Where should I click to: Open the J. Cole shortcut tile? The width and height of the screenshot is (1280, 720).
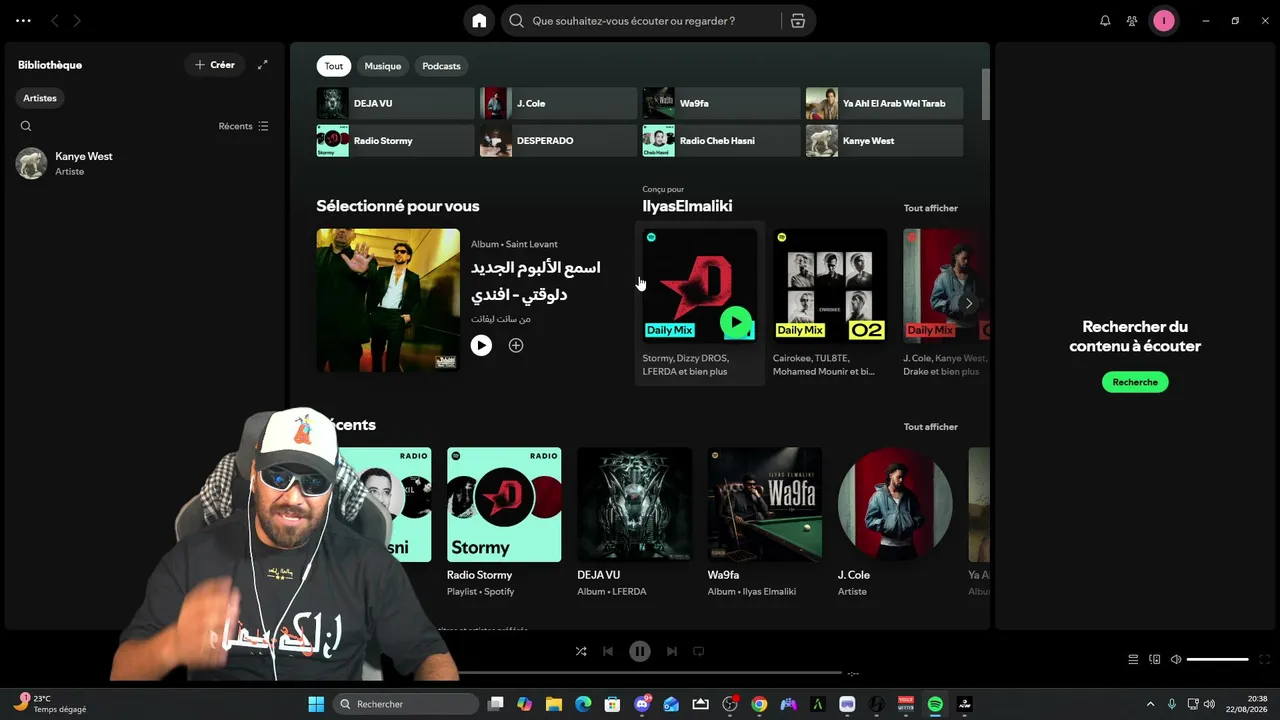(558, 103)
